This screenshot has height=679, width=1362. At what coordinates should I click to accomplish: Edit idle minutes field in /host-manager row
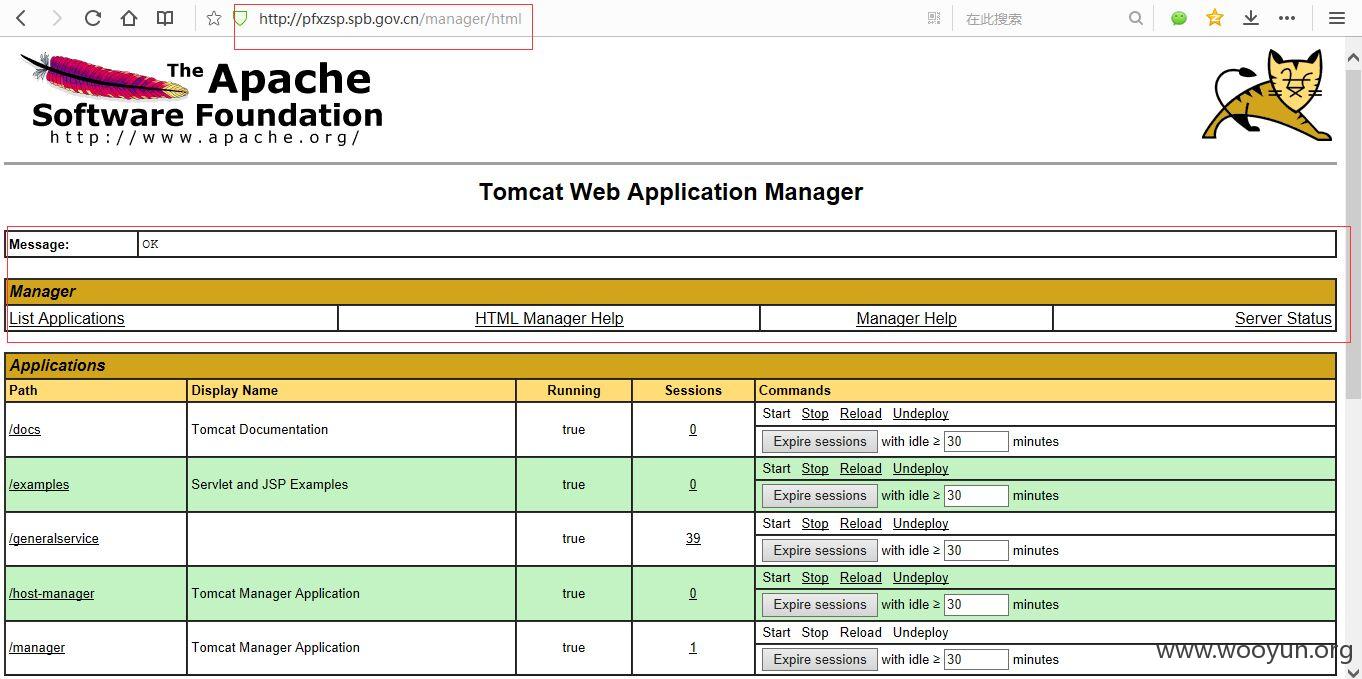tap(976, 604)
